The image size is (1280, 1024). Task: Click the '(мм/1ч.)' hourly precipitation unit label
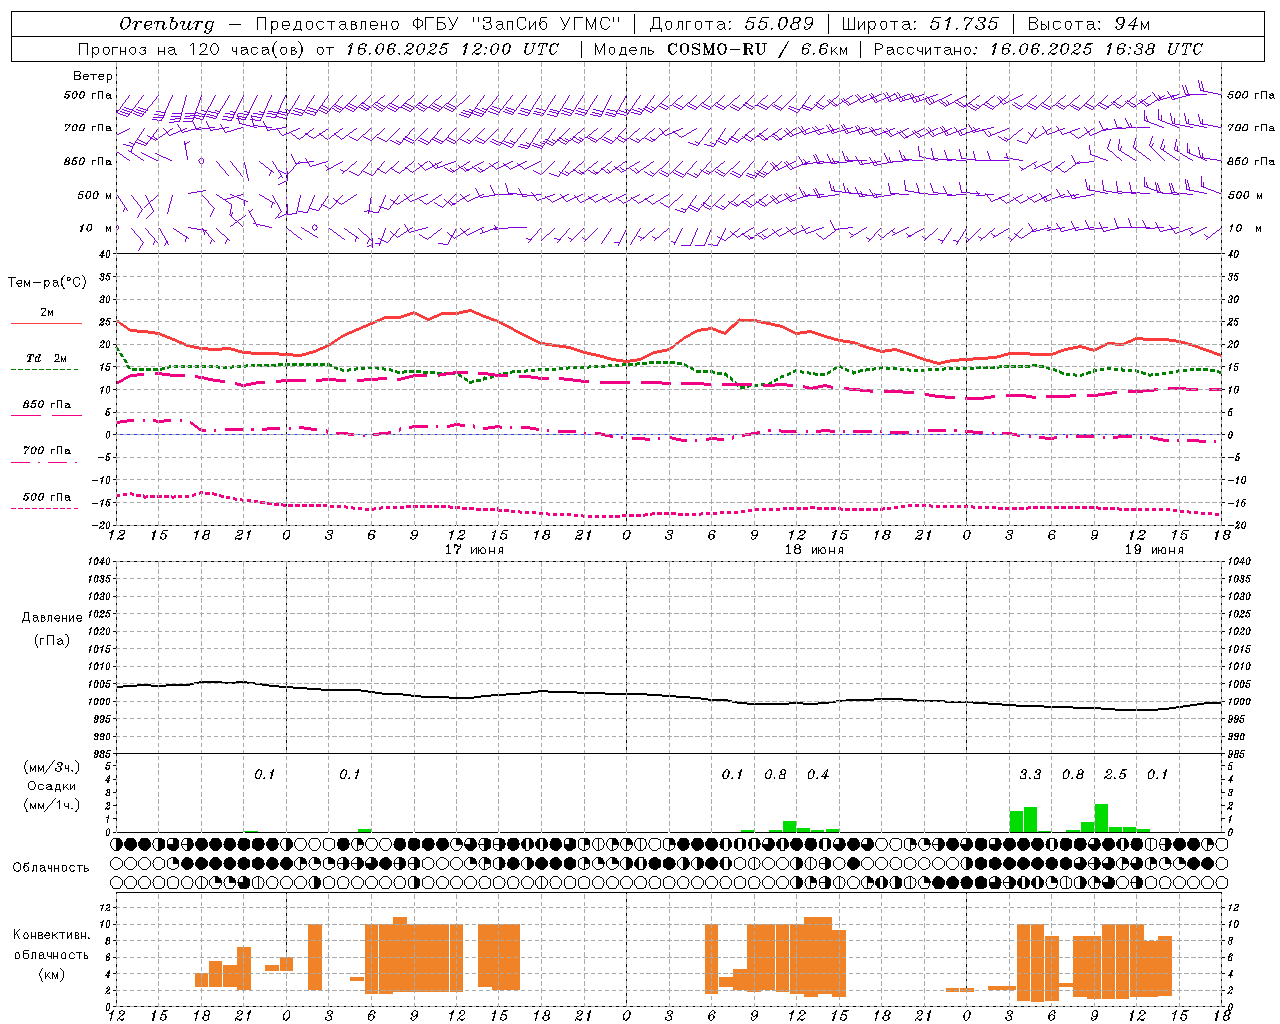[50, 805]
